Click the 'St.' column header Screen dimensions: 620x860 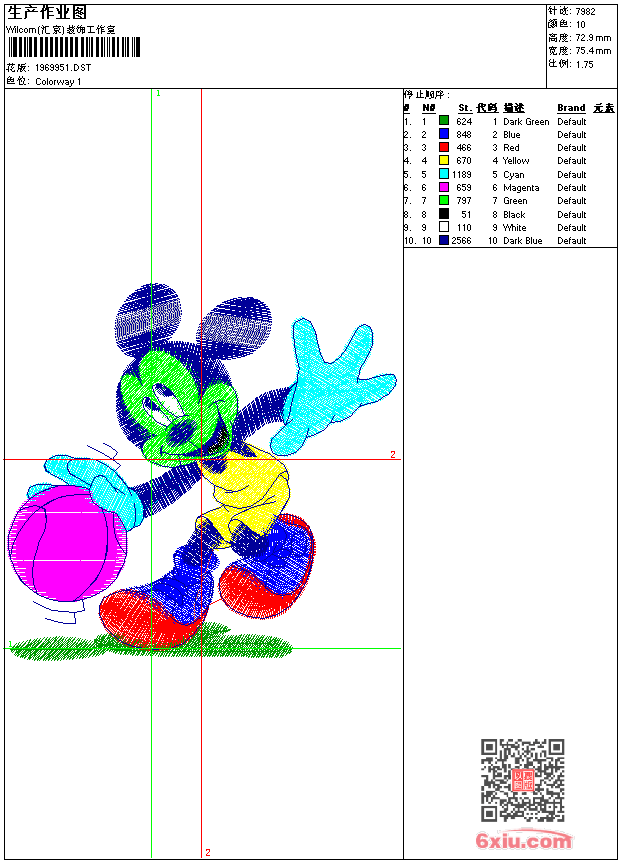pos(465,108)
